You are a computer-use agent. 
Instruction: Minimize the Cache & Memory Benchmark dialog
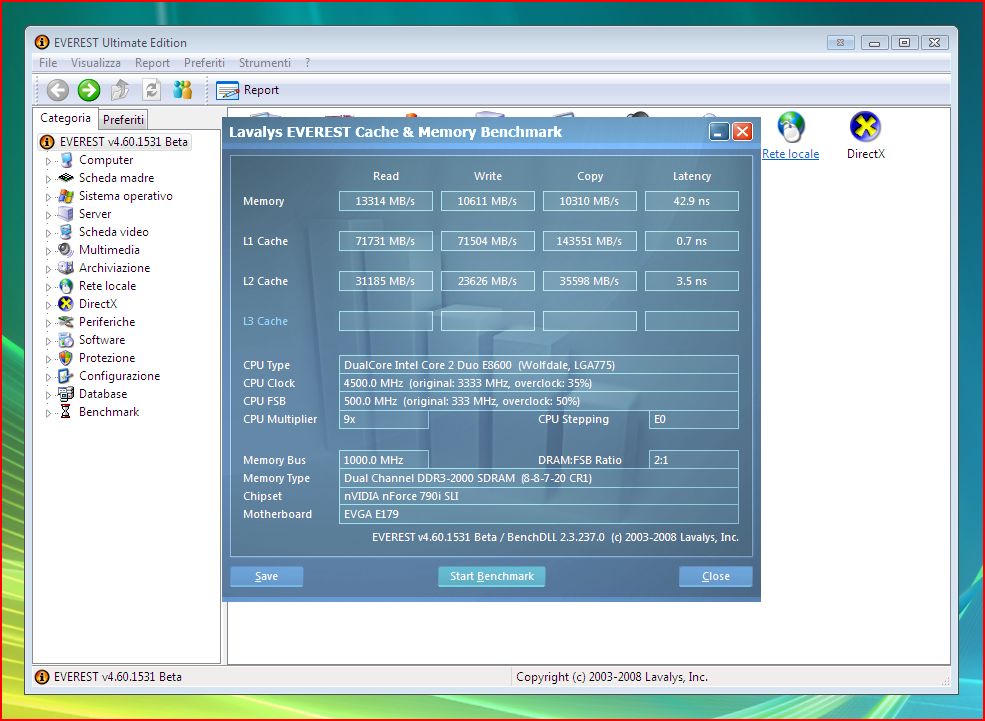[719, 132]
